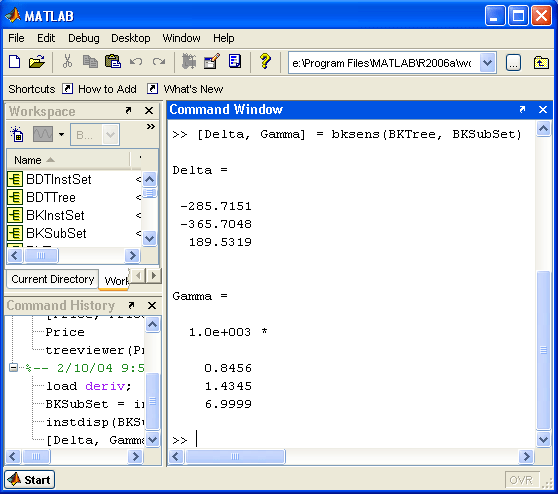Select the BDTInstSet variable

[59, 179]
